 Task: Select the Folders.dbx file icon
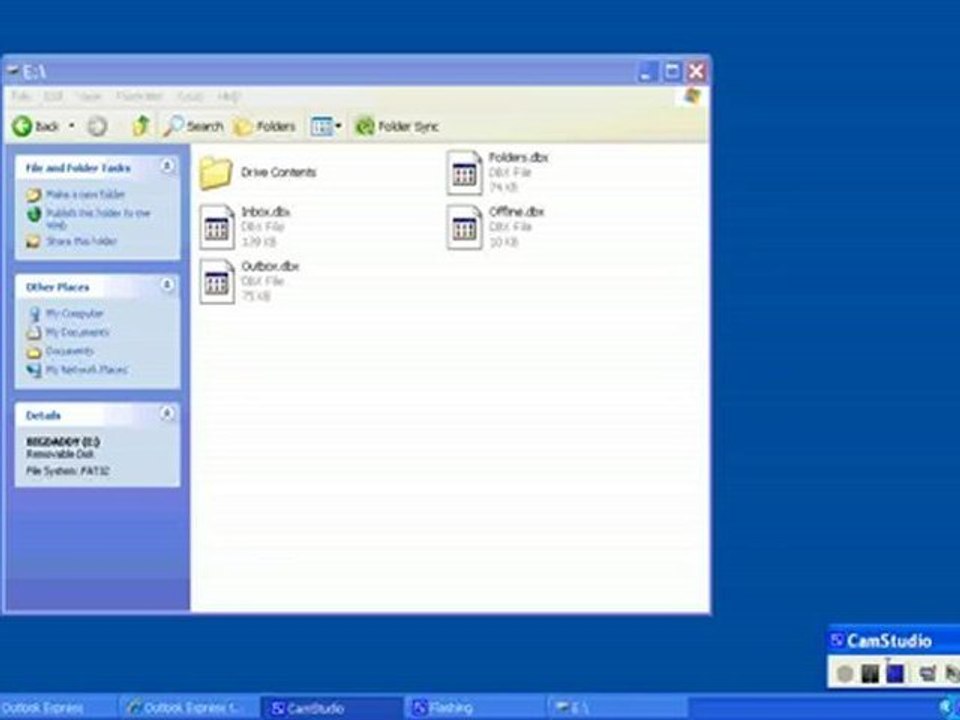point(464,173)
